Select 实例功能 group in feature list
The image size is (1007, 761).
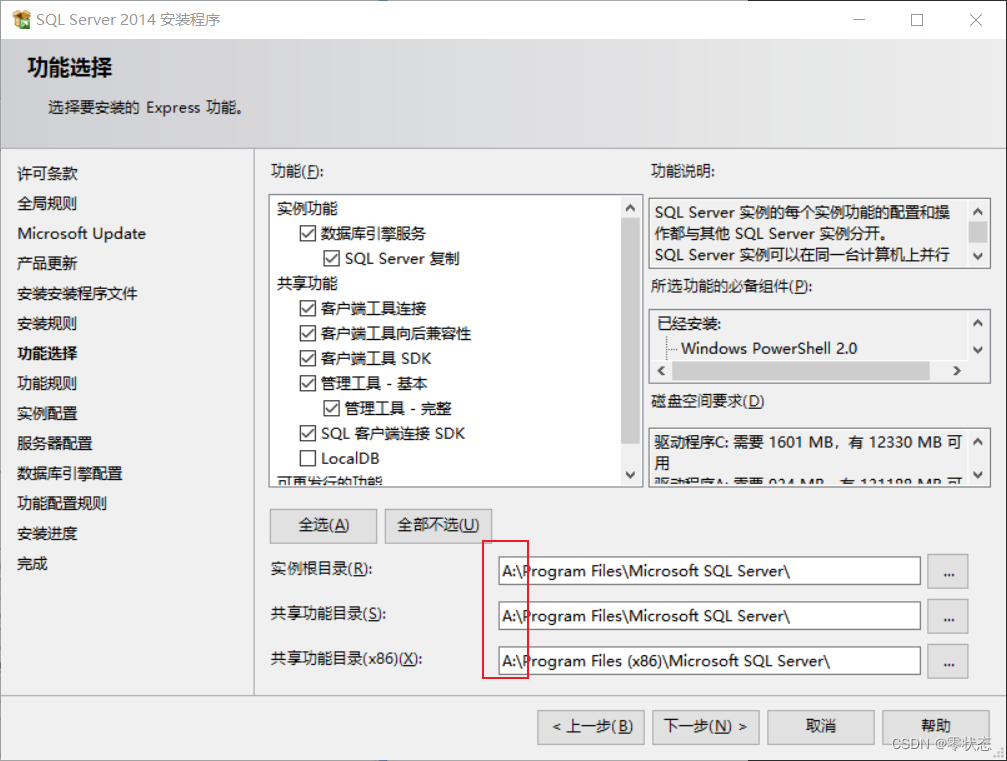[x=307, y=209]
